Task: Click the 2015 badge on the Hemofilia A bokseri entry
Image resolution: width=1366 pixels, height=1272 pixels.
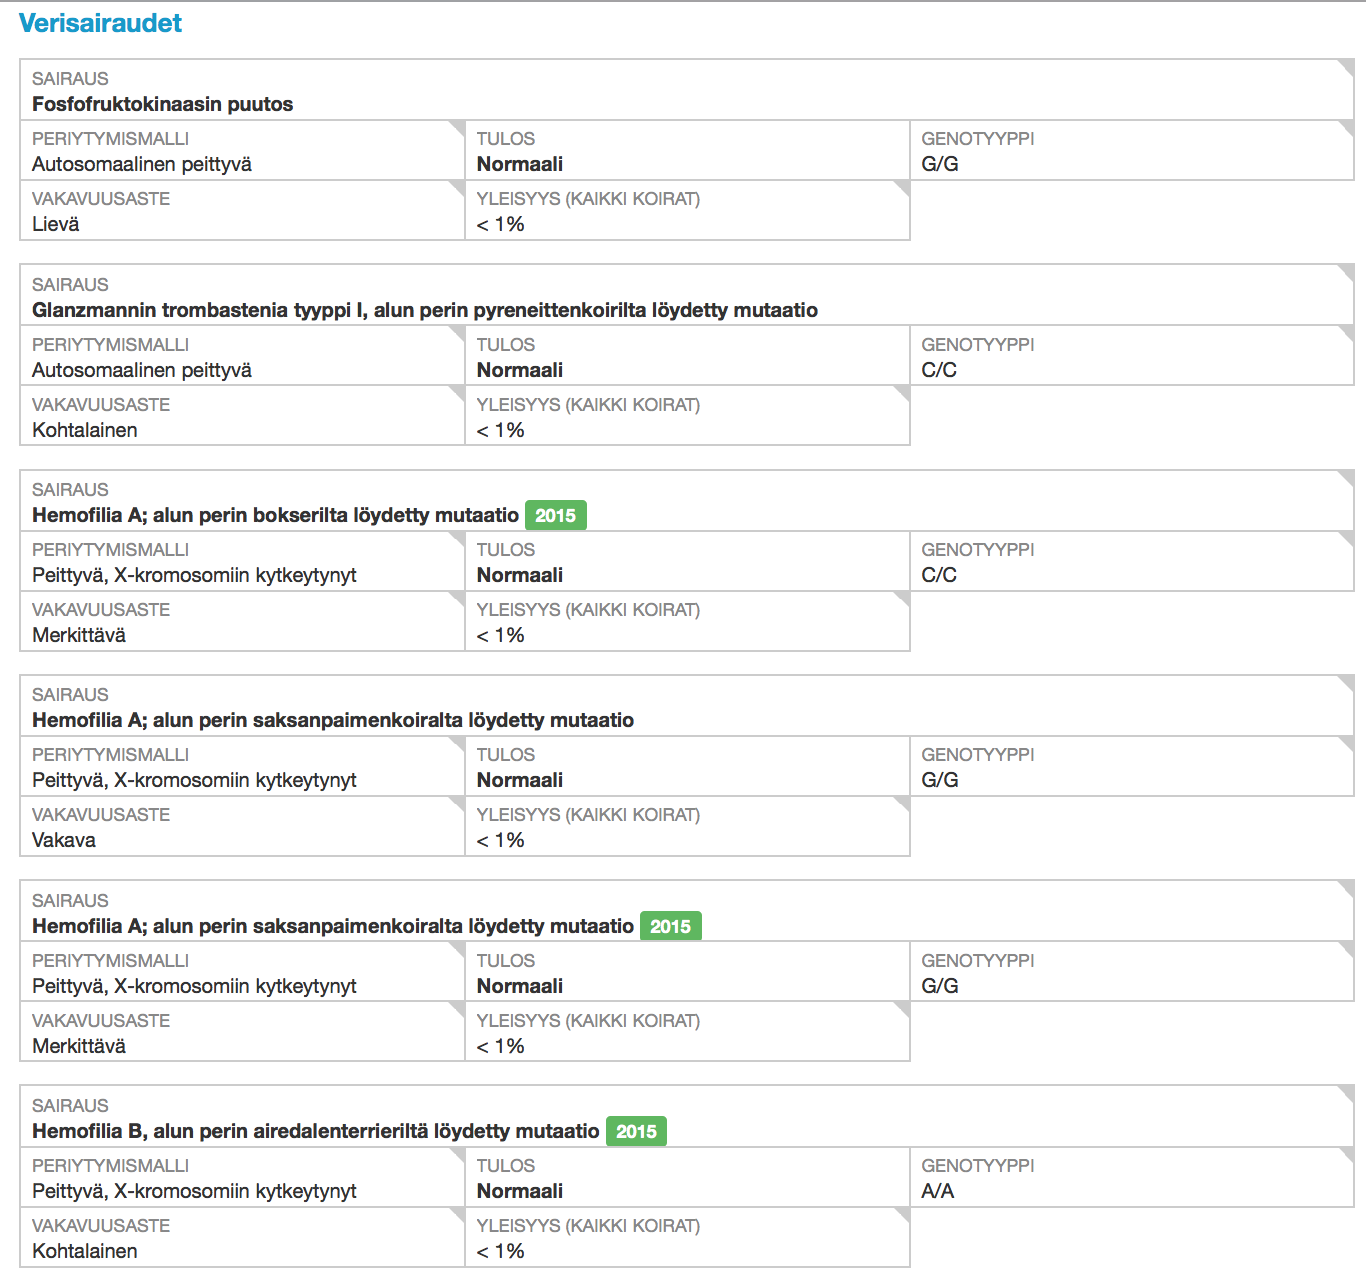Action: (555, 515)
